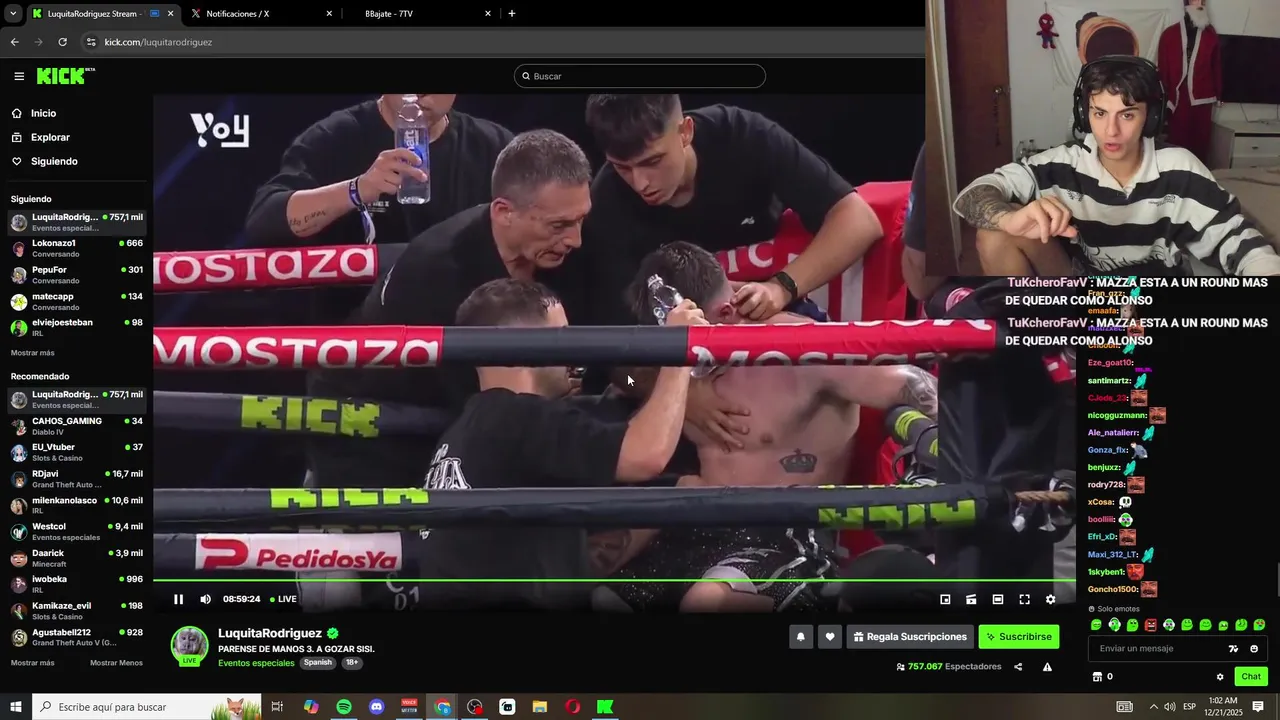Open PepuFor channel in sidebar
The image size is (1280, 720).
[77, 275]
